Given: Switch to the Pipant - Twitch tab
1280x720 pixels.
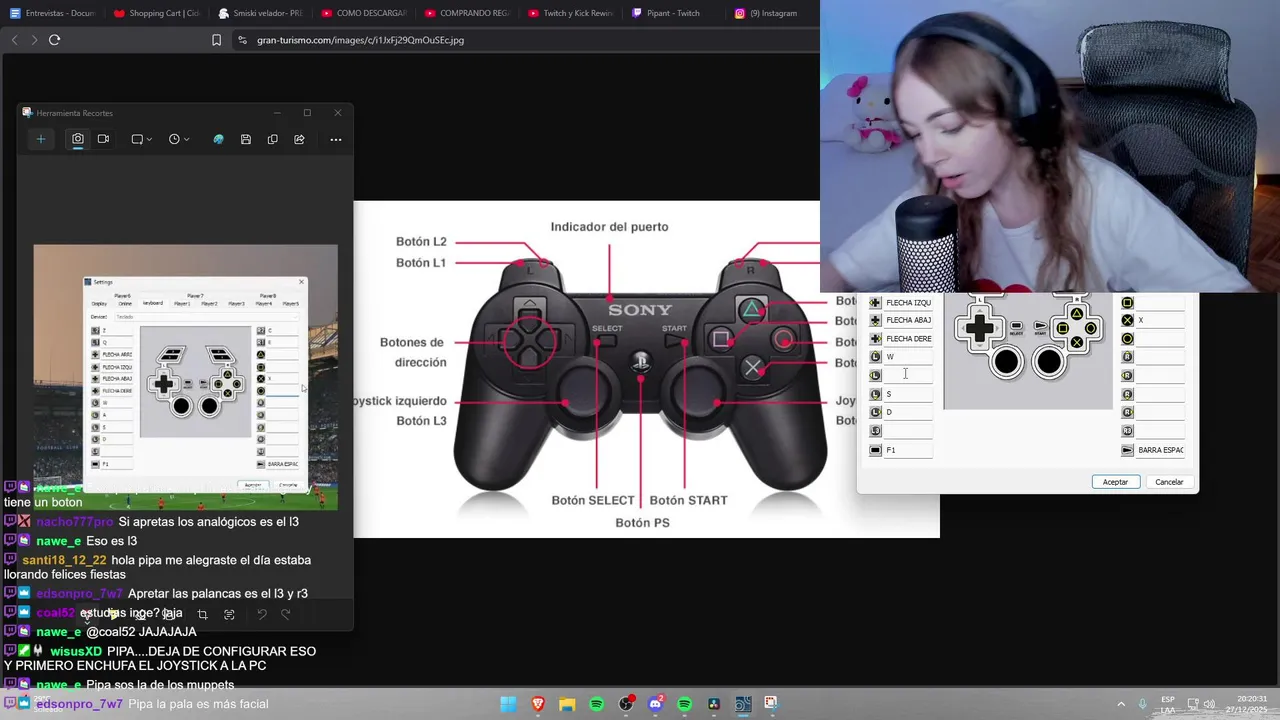Looking at the screenshot, I should pyautogui.click(x=674, y=13).
